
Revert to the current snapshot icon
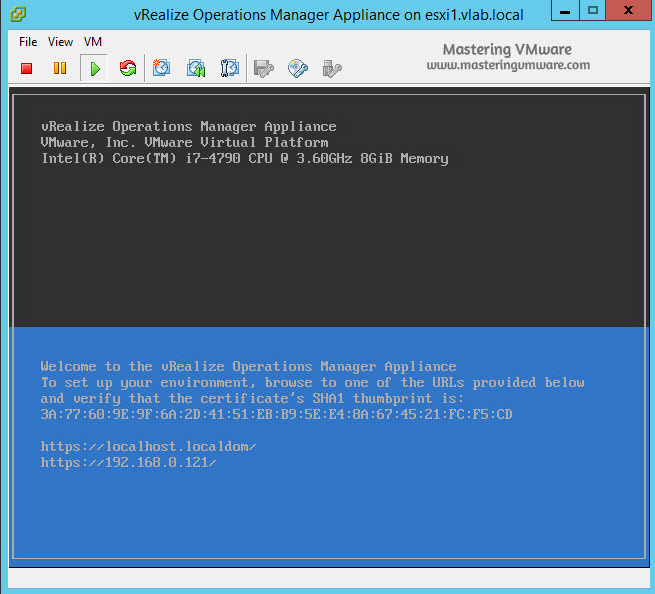coord(195,68)
